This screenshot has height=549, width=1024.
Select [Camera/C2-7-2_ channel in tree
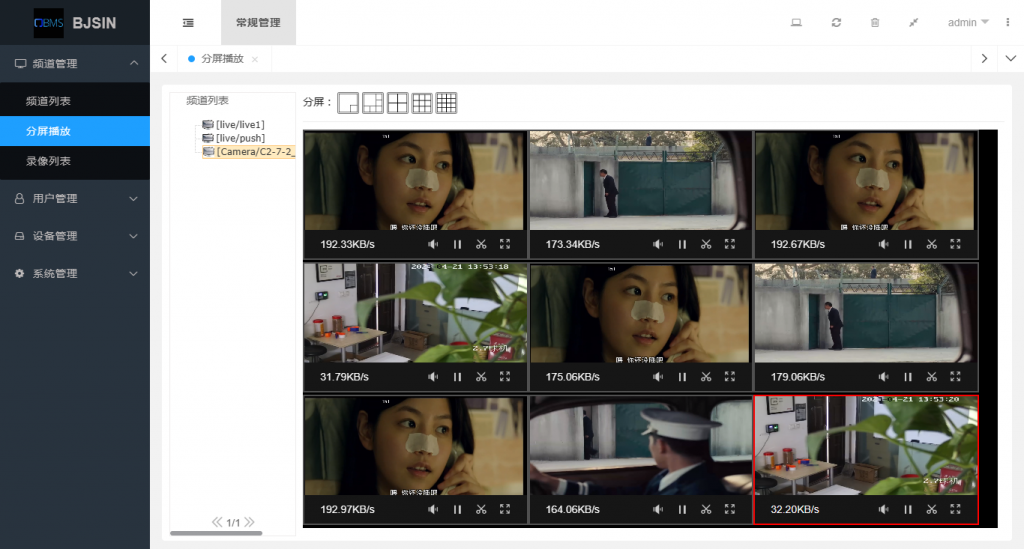coord(248,151)
